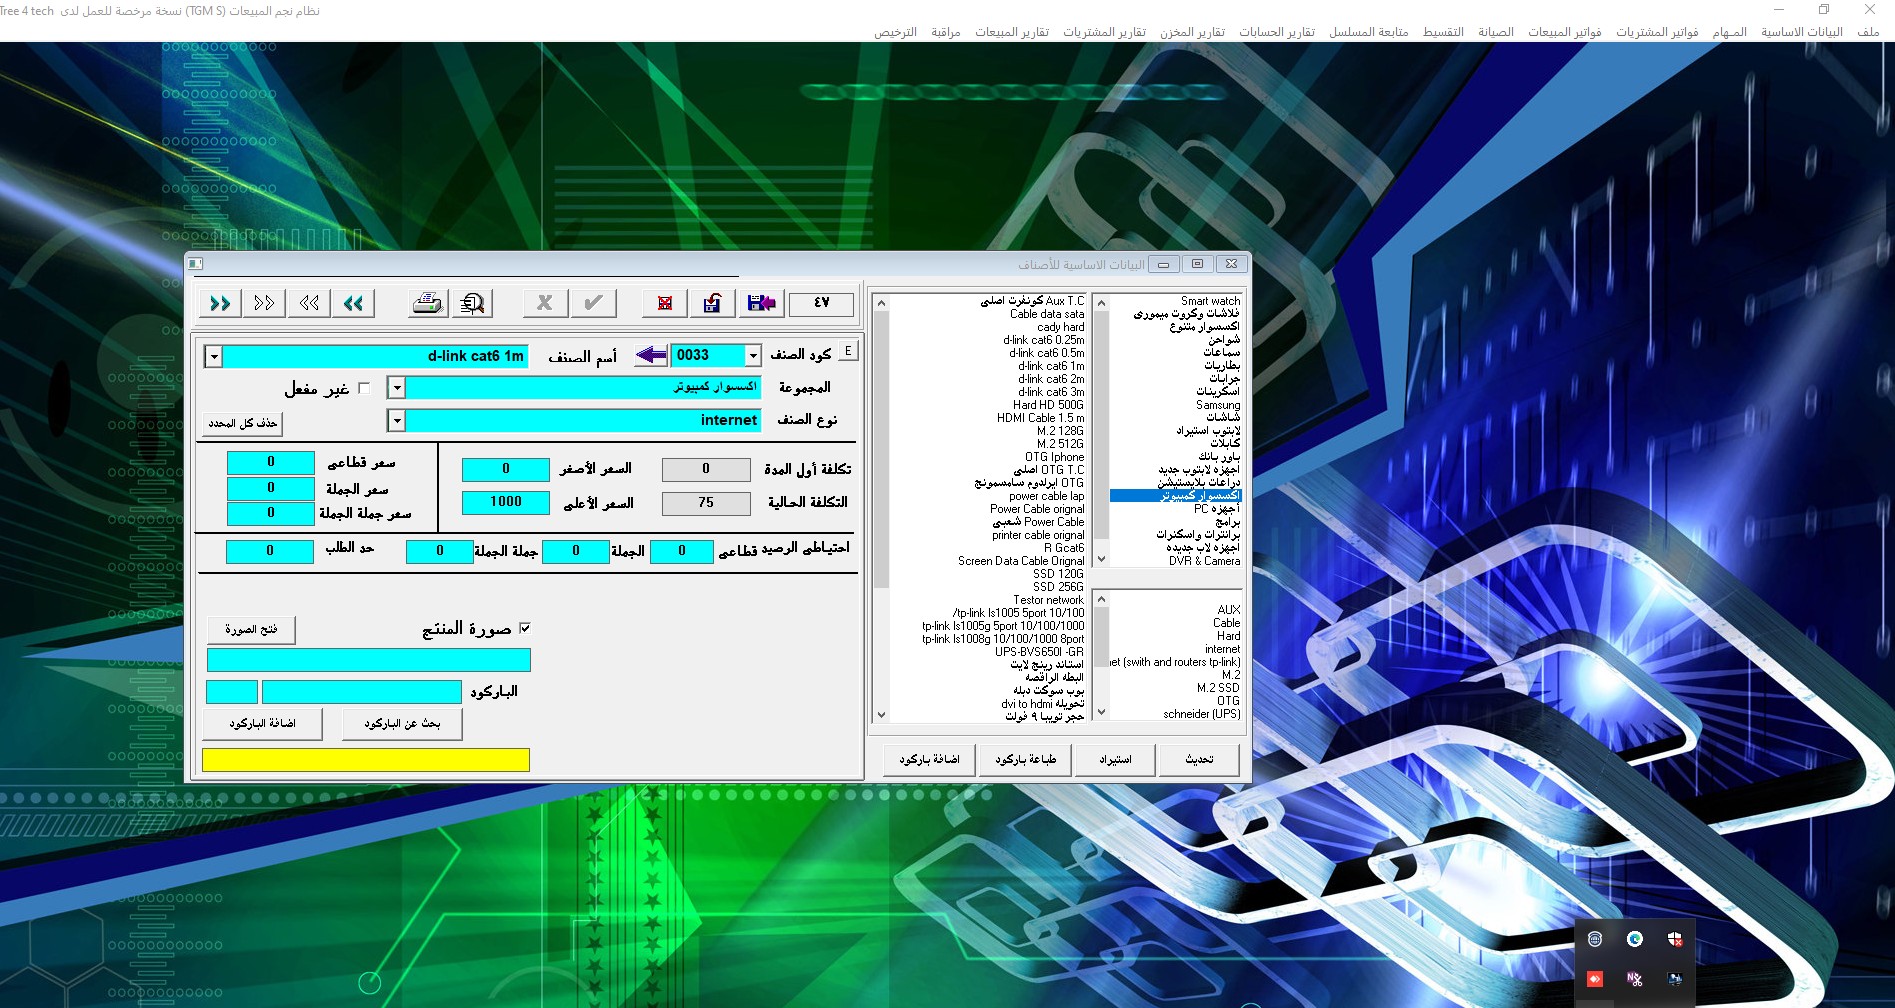This screenshot has height=1008, width=1895.
Task: Click the حذف كل المحدد button
Action: click(242, 424)
